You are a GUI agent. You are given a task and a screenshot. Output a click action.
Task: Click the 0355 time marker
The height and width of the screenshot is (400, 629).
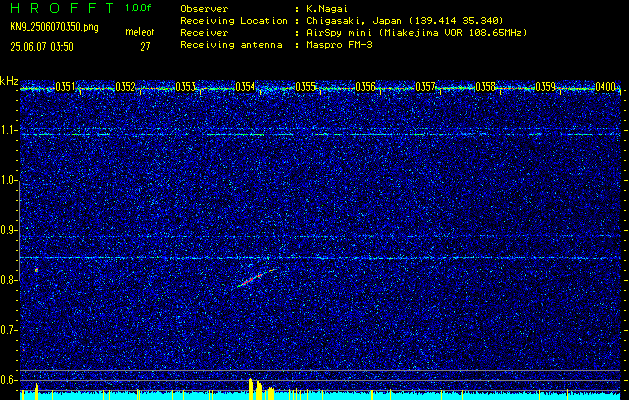(x=306, y=87)
